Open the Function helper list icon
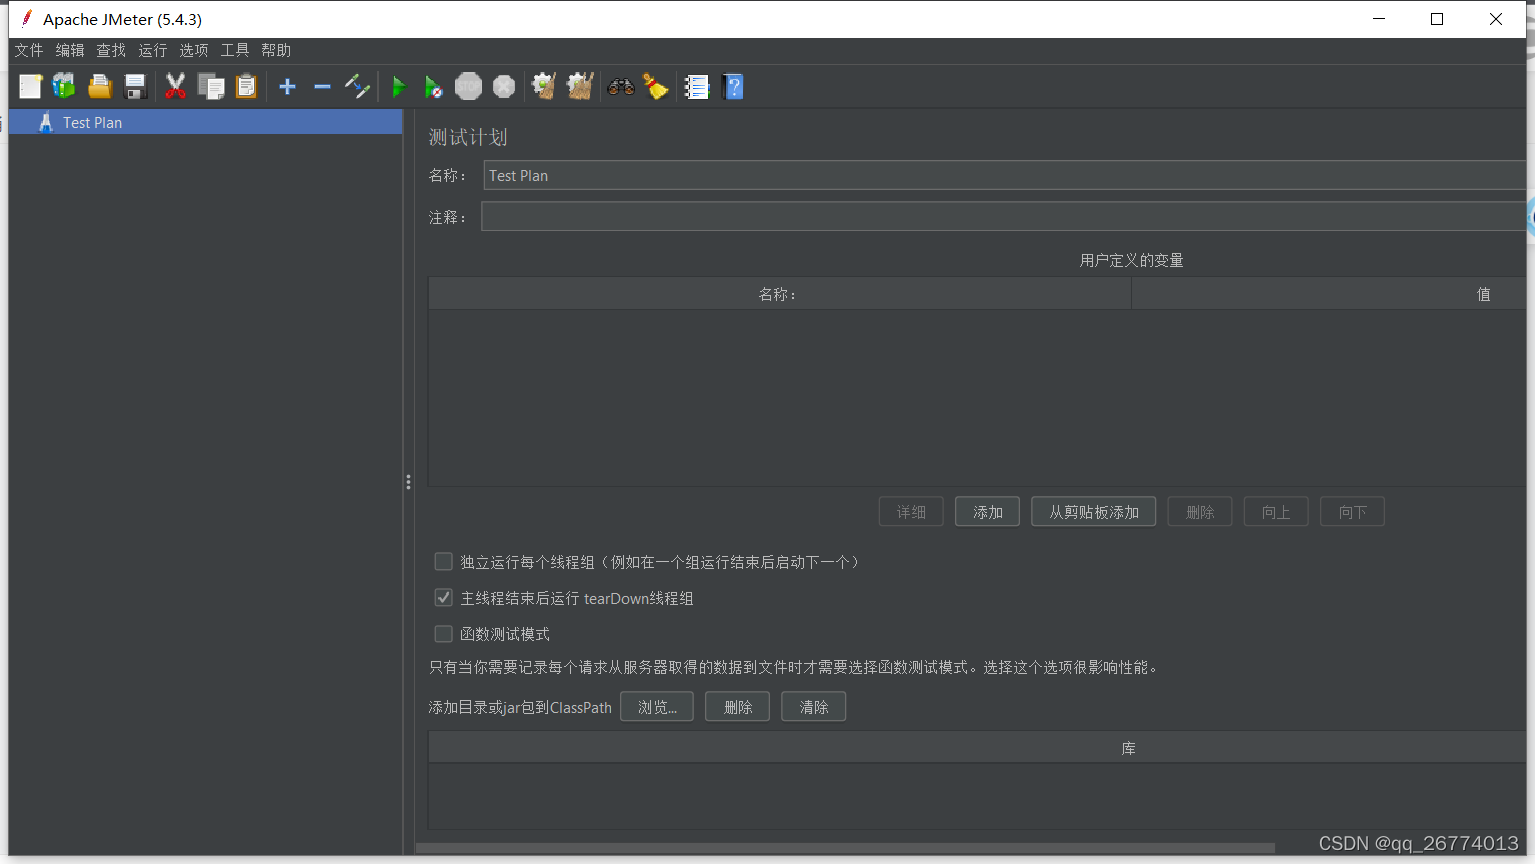Image resolution: width=1535 pixels, height=864 pixels. [696, 87]
